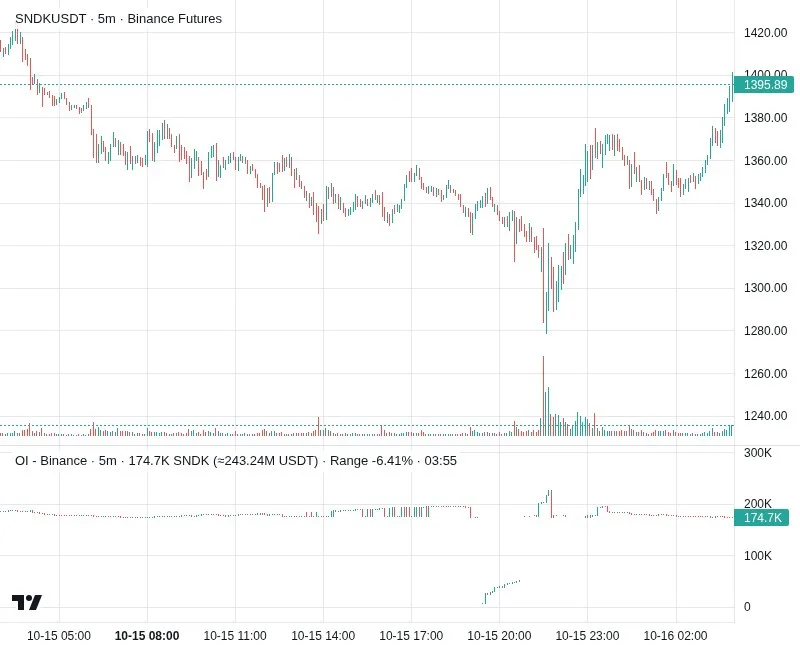Screen dimensions: 800x650
Task: Click the OI - Binance indicator legend
Action: [x=236, y=461]
